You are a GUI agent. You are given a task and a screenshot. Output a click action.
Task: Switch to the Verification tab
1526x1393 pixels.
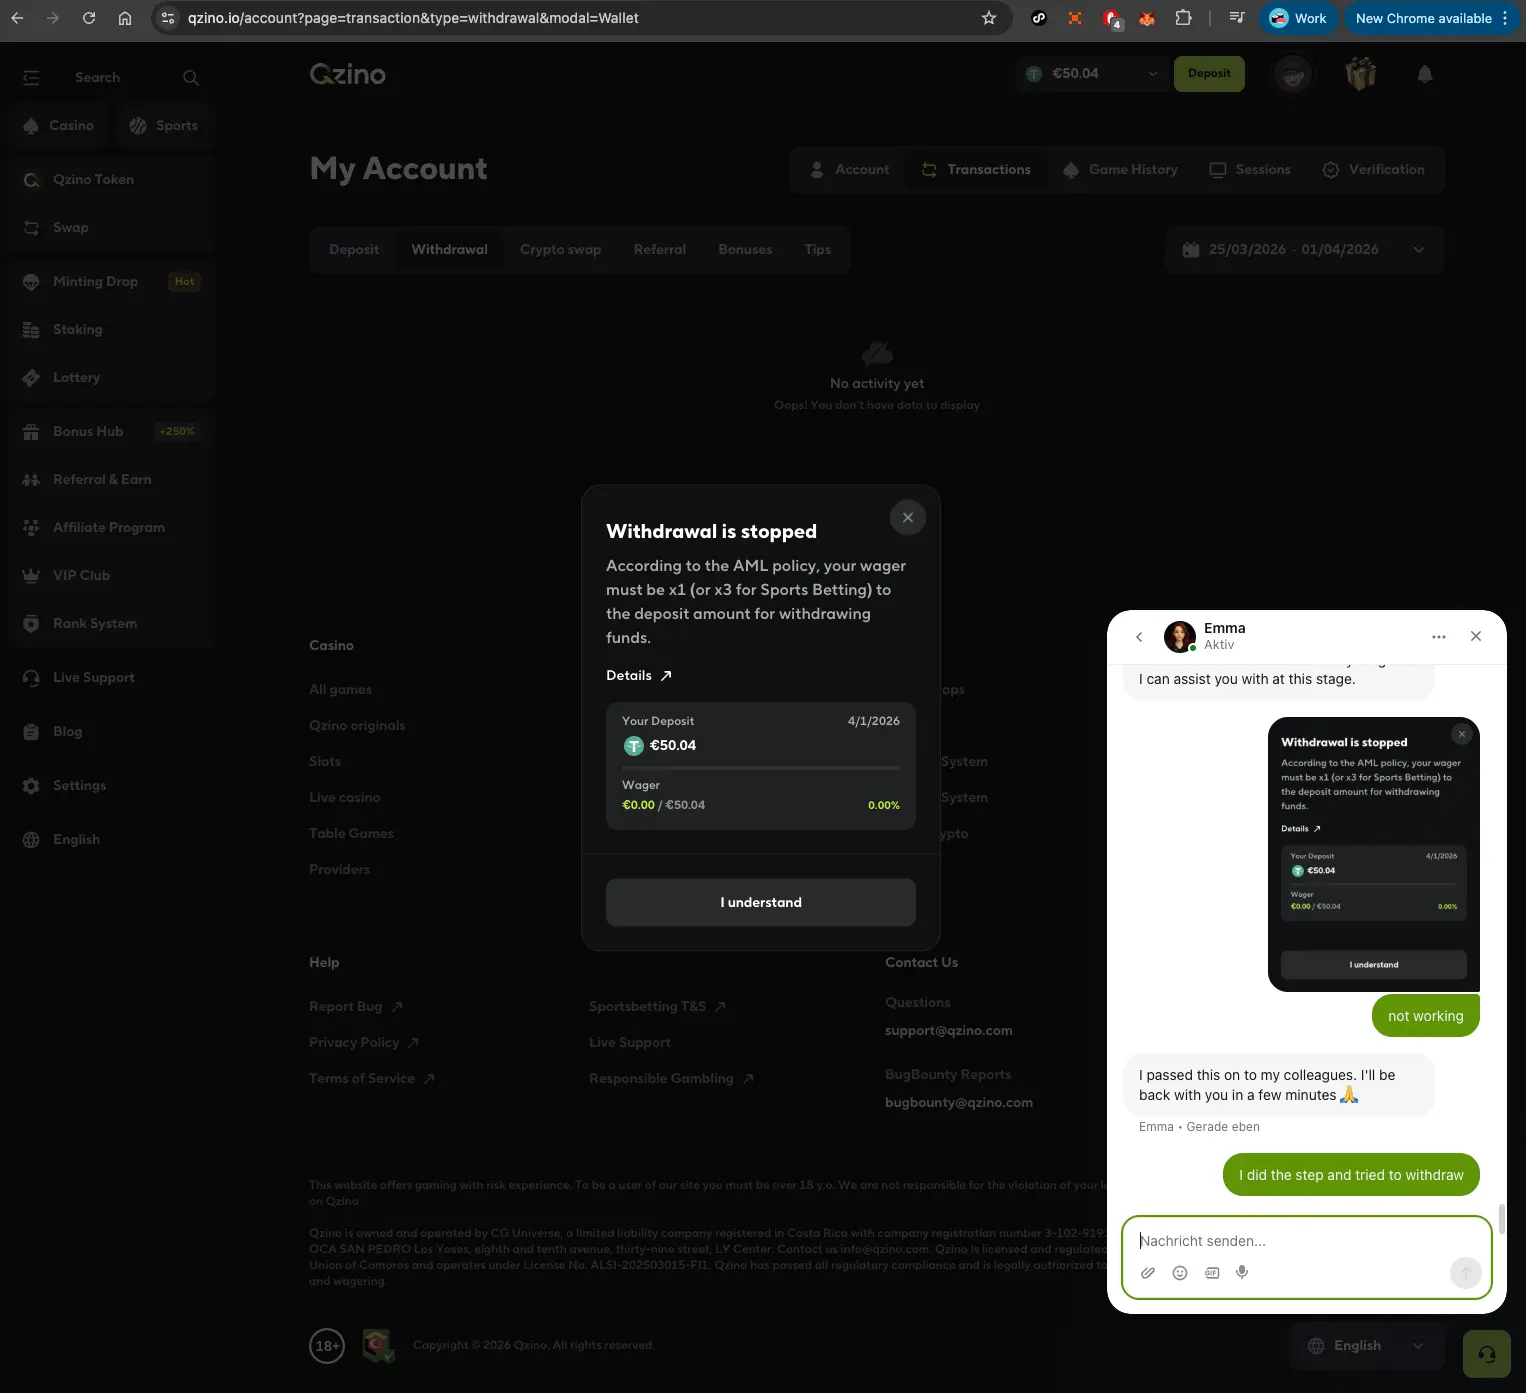coord(1373,170)
